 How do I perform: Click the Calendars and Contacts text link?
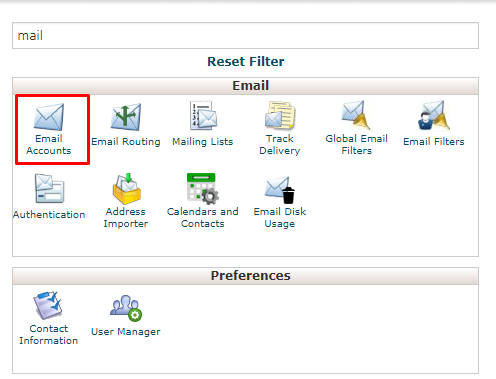tap(203, 217)
